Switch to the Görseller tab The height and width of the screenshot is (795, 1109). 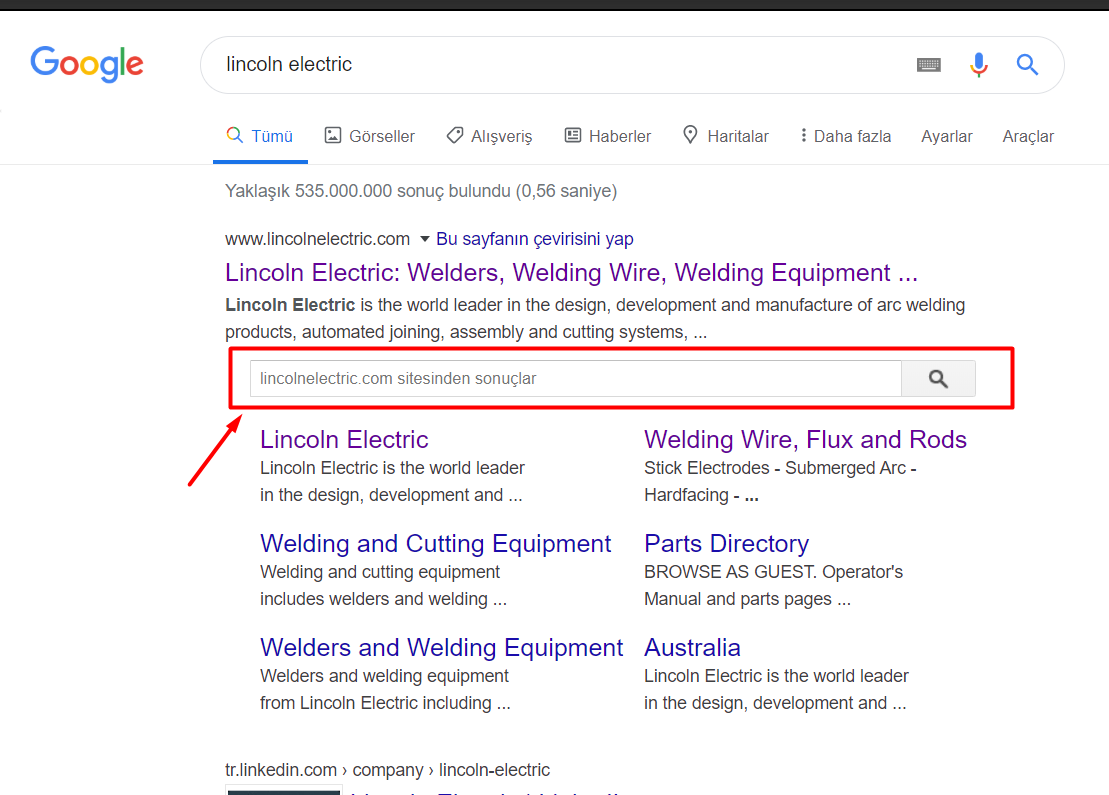pyautogui.click(x=370, y=136)
